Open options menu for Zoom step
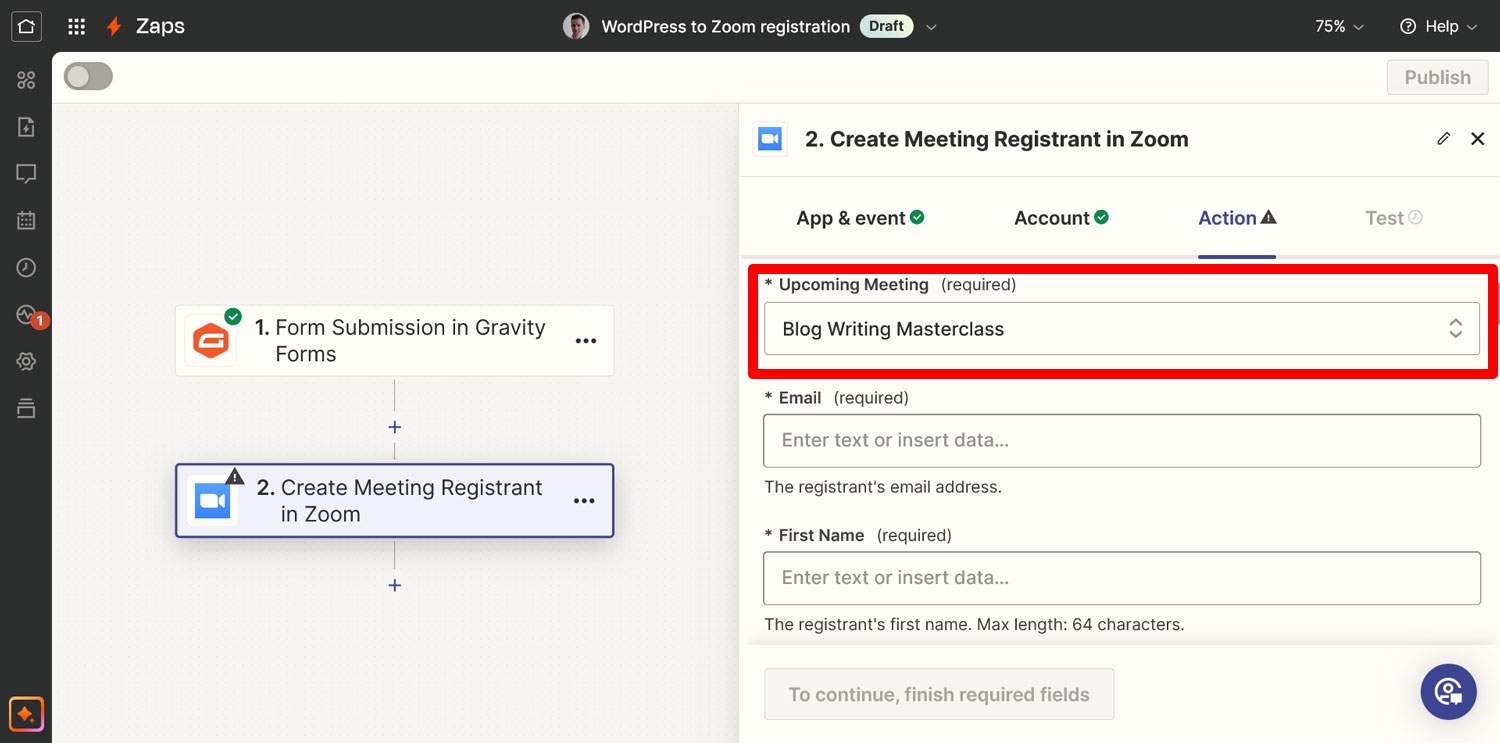 coord(585,501)
